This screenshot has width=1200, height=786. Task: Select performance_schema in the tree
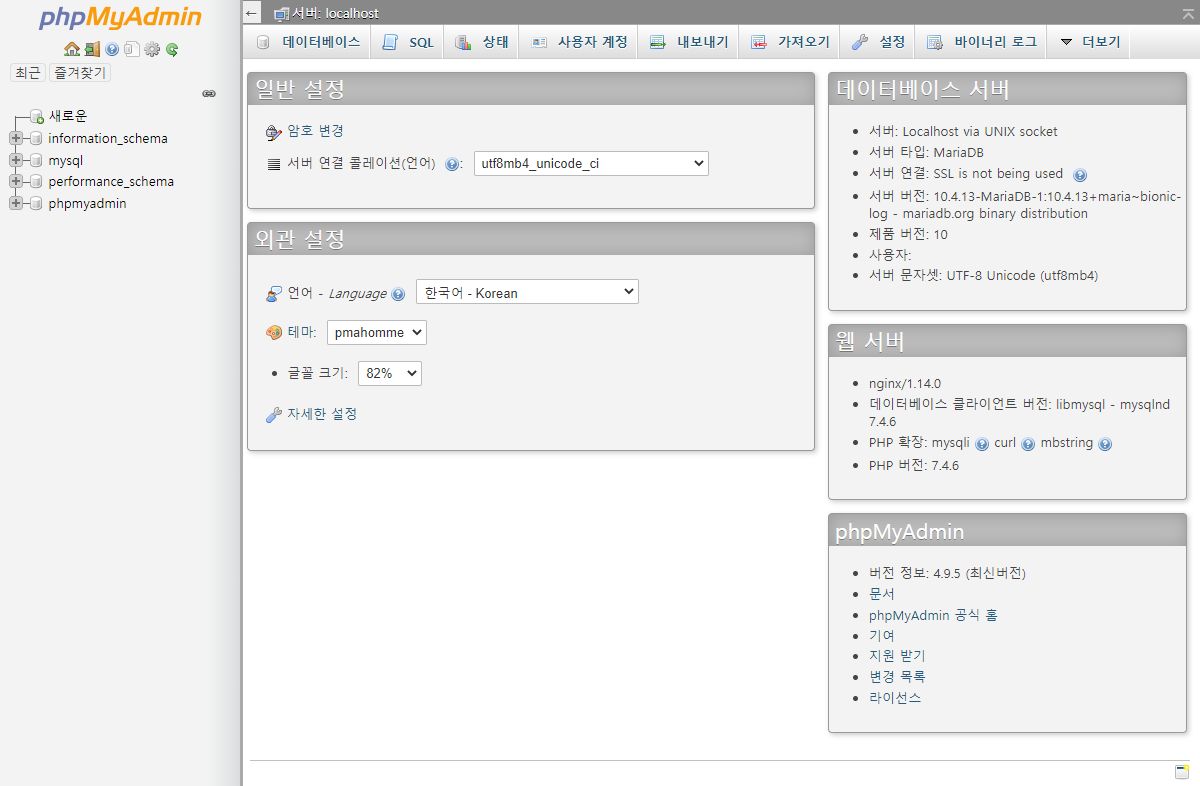coord(111,182)
